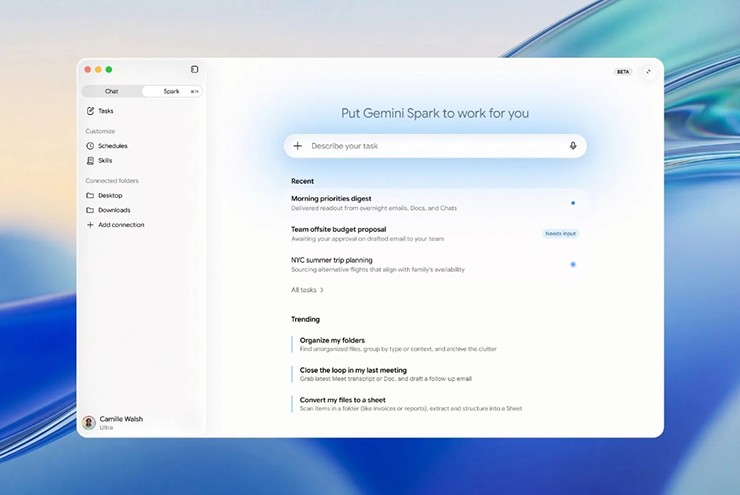Click the BETA badge at top right
This screenshot has height=495, width=740.
pos(623,72)
